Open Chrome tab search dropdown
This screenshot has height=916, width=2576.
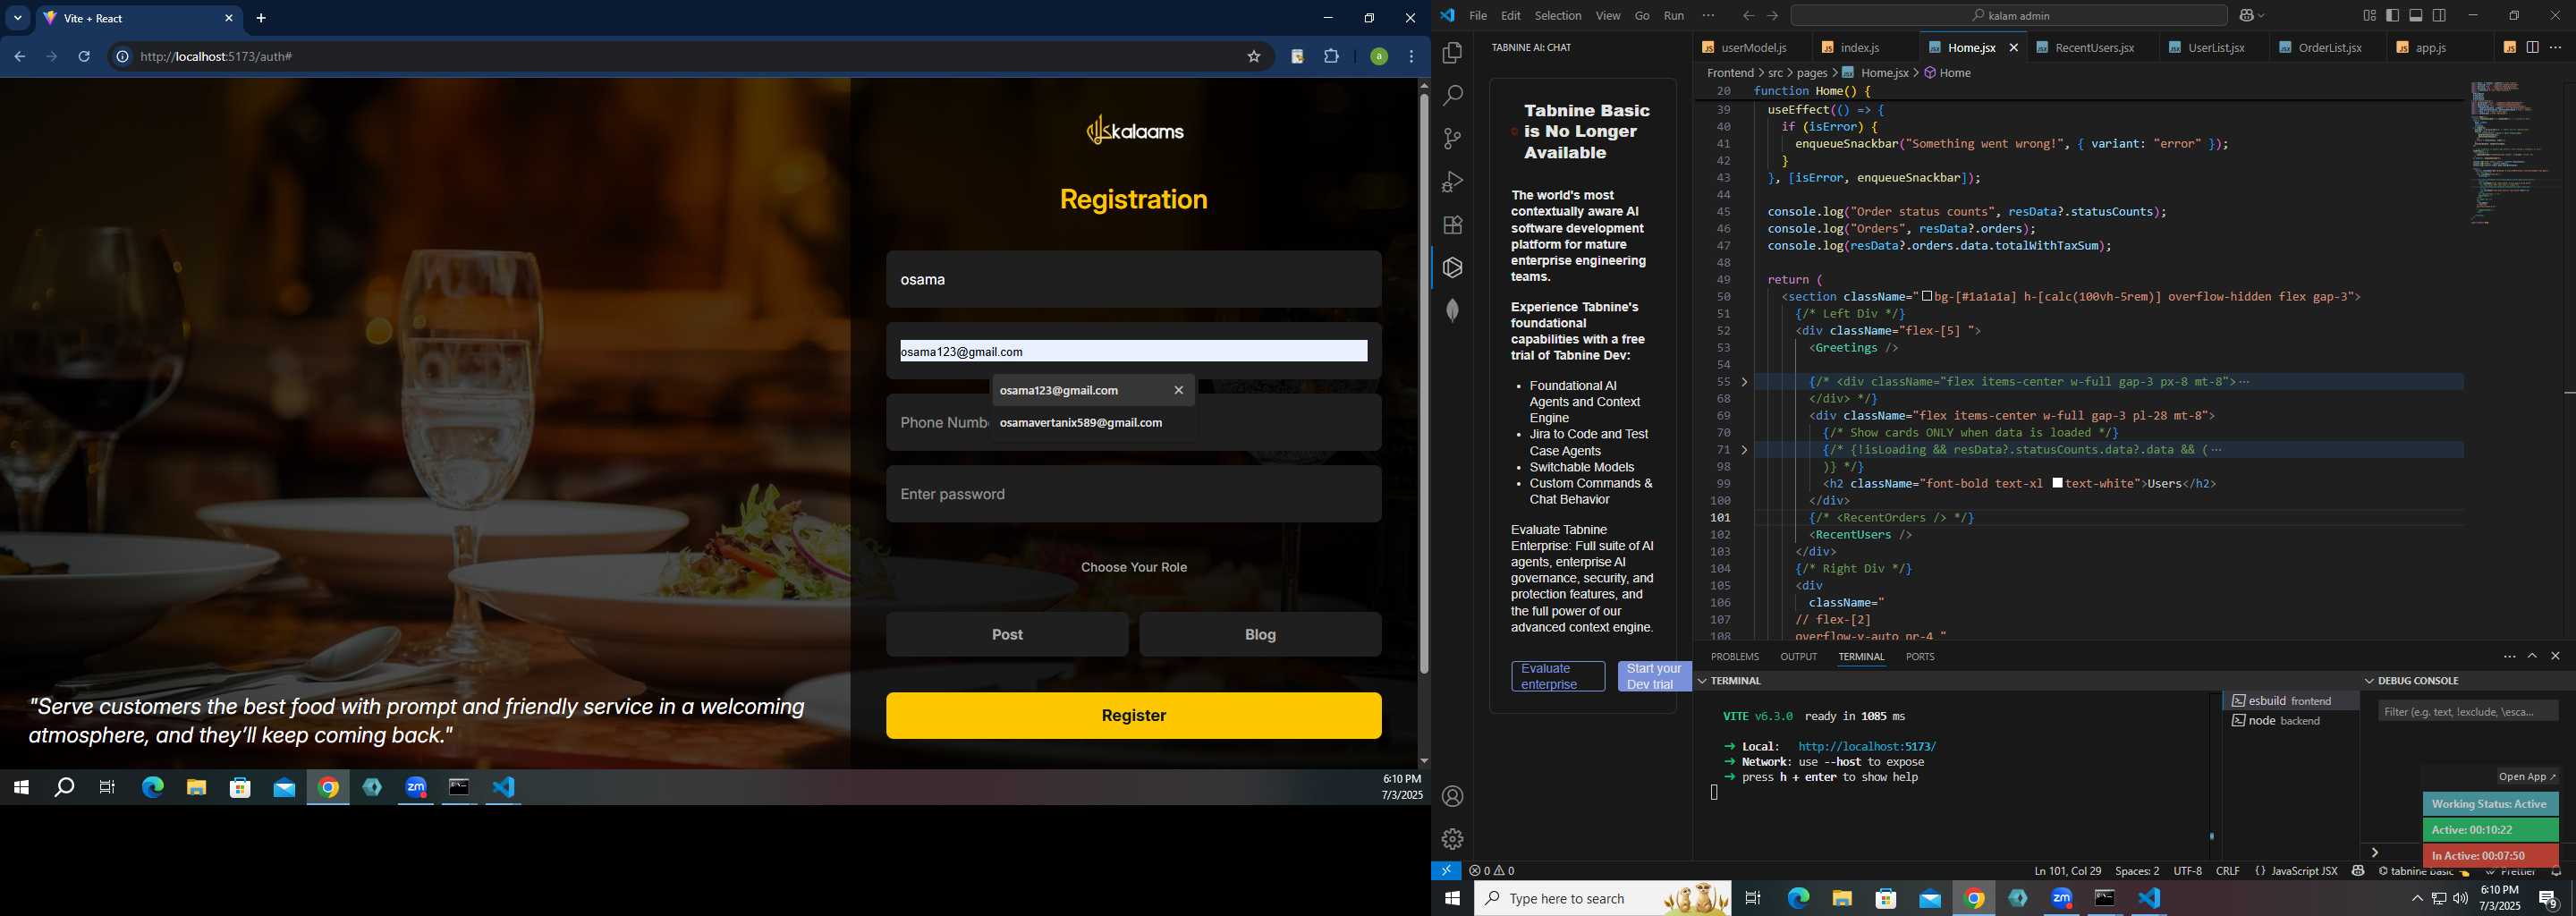(x=17, y=18)
